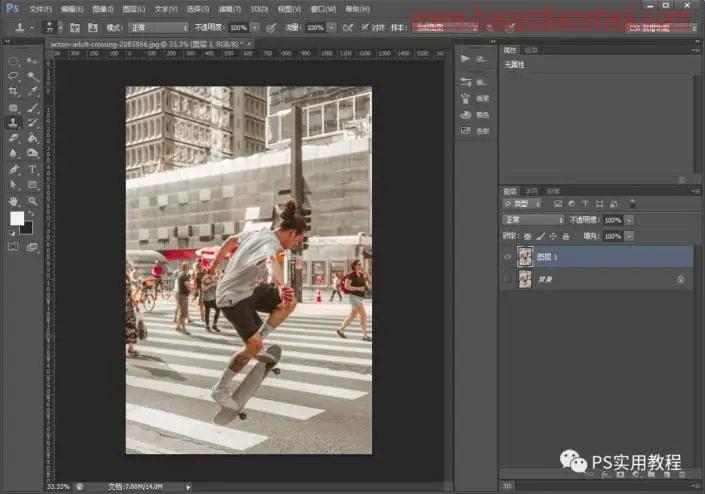The height and width of the screenshot is (494, 705).
Task: Toggle adjustment layer filter icon
Action: coord(572,204)
